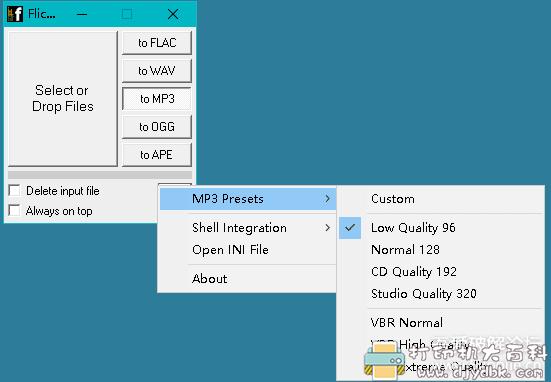
Task: Select the VBR Normal preset
Action: tap(441, 323)
